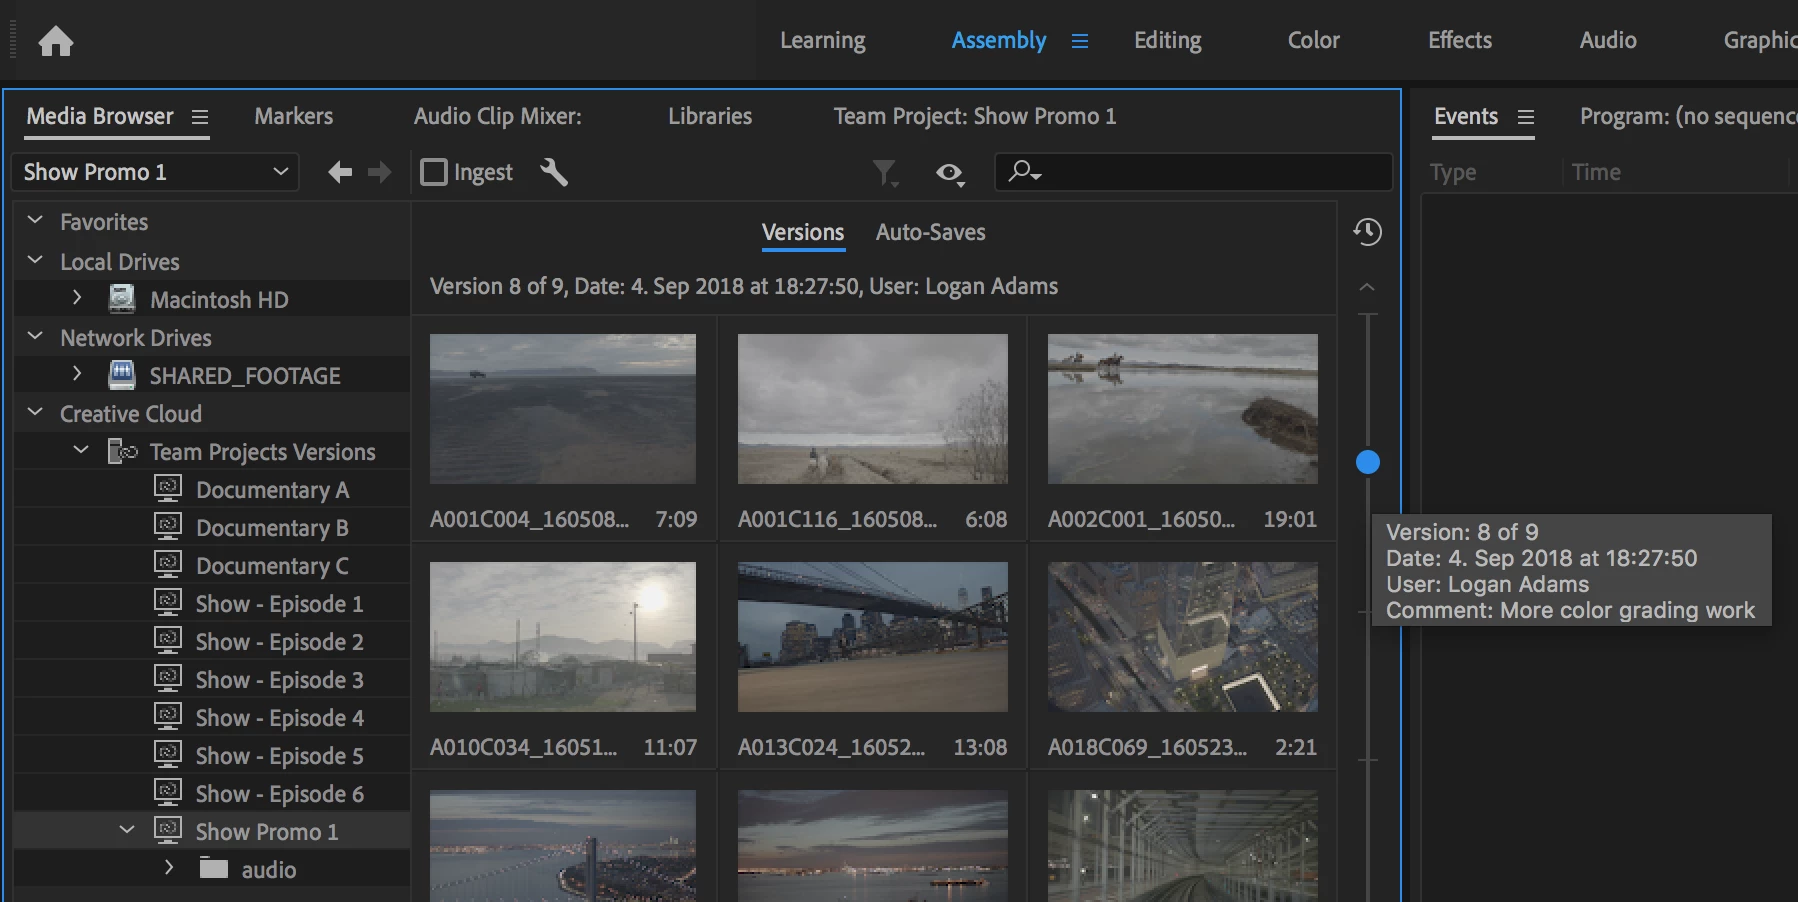Viewport: 1798px width, 902px height.
Task: Select the Versions view
Action: pyautogui.click(x=803, y=233)
